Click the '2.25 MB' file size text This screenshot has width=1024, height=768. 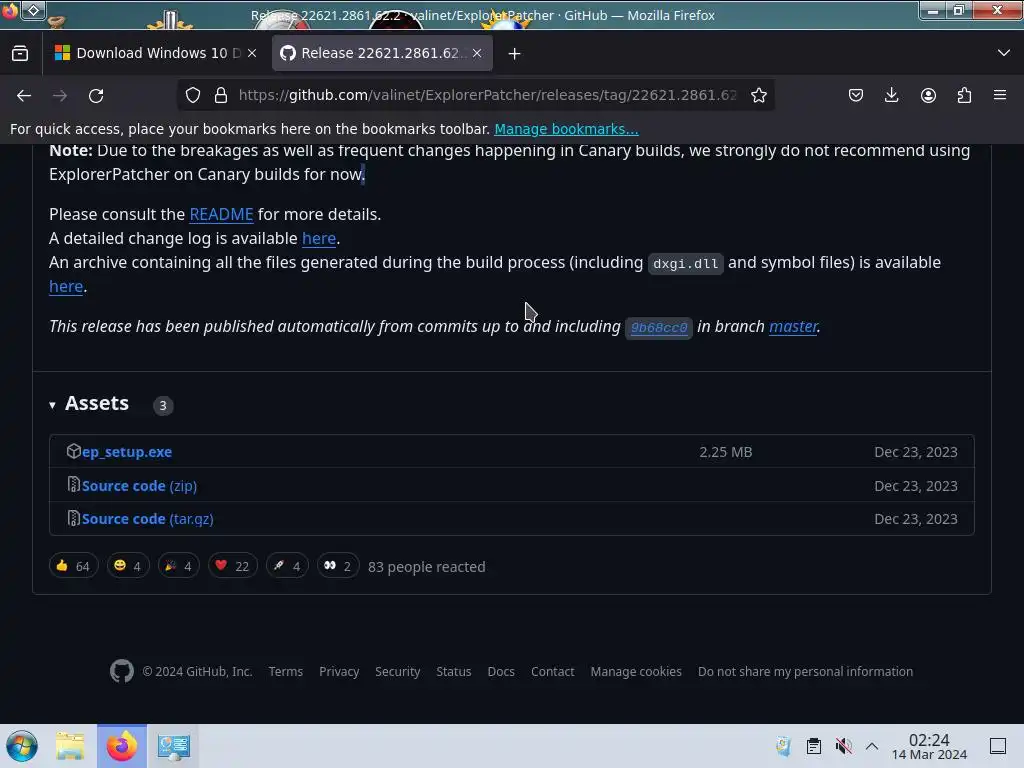click(726, 452)
